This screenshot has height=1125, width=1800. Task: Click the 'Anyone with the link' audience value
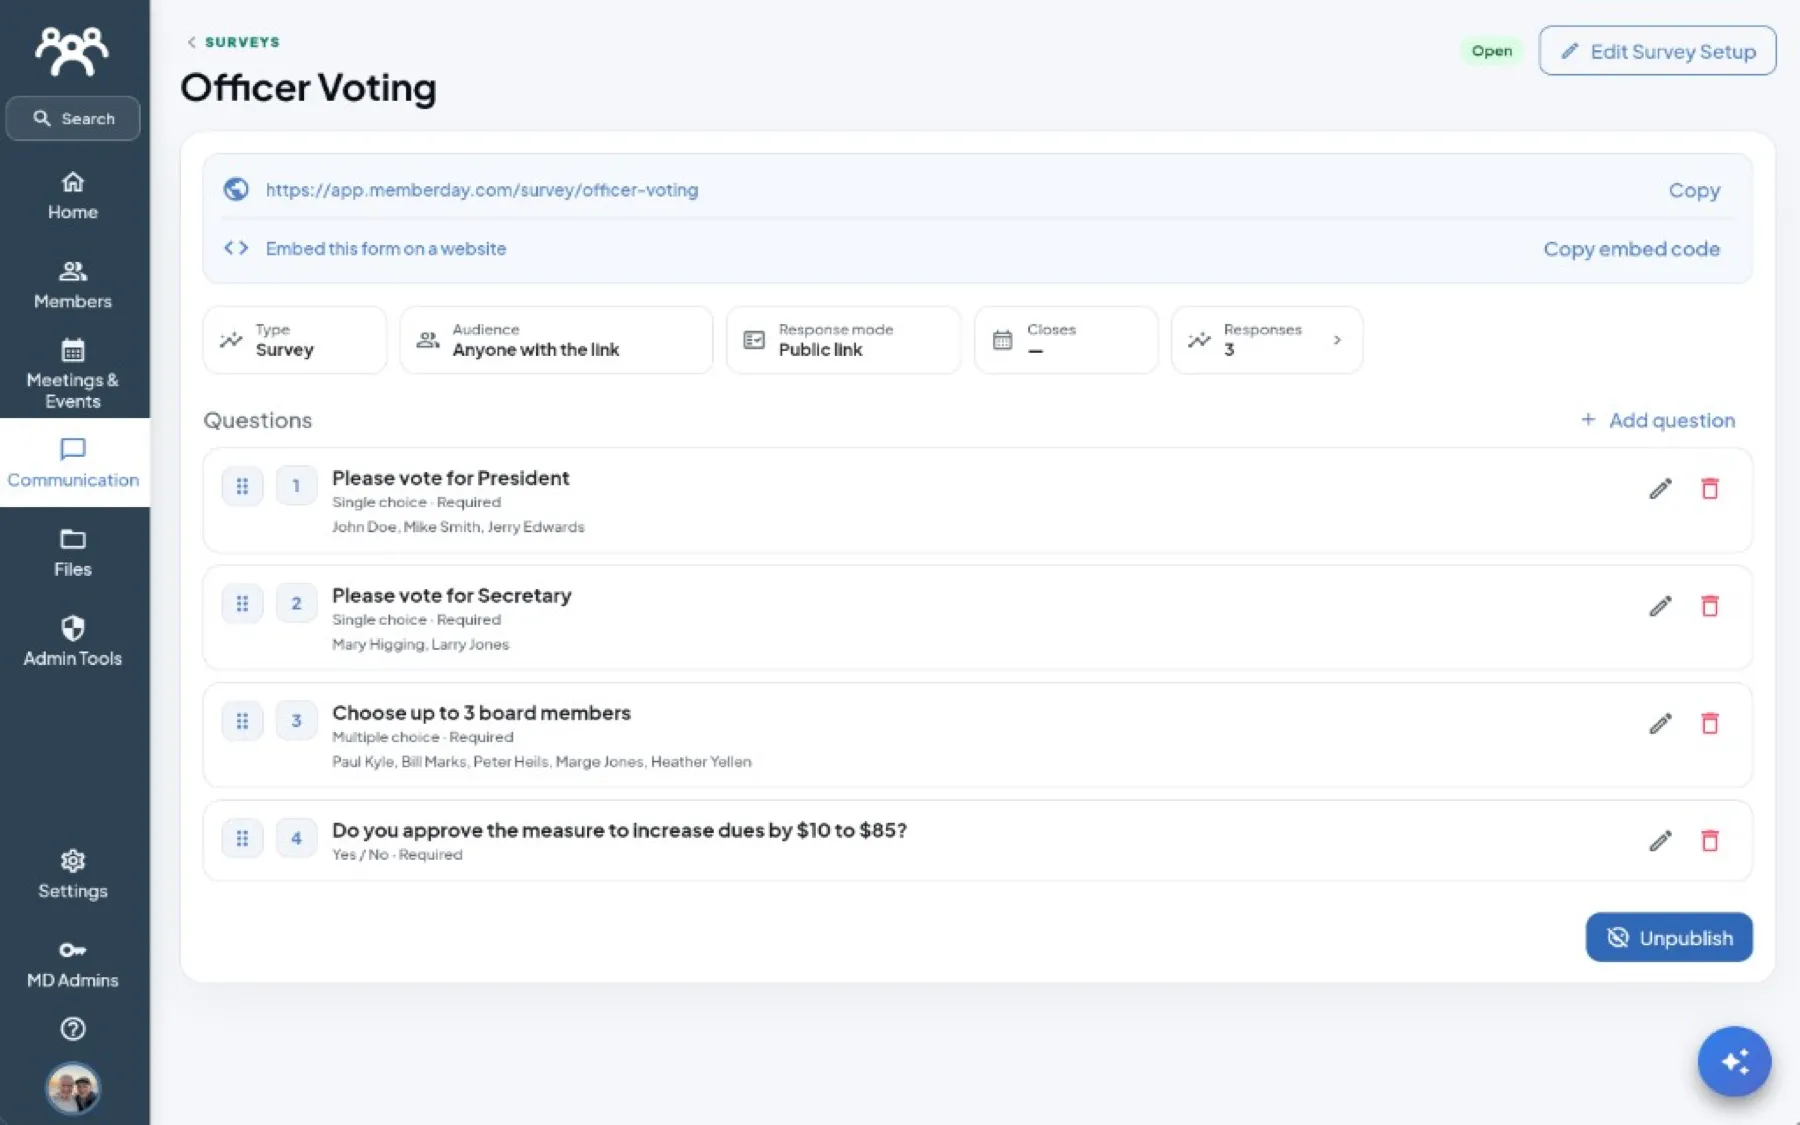tap(535, 350)
